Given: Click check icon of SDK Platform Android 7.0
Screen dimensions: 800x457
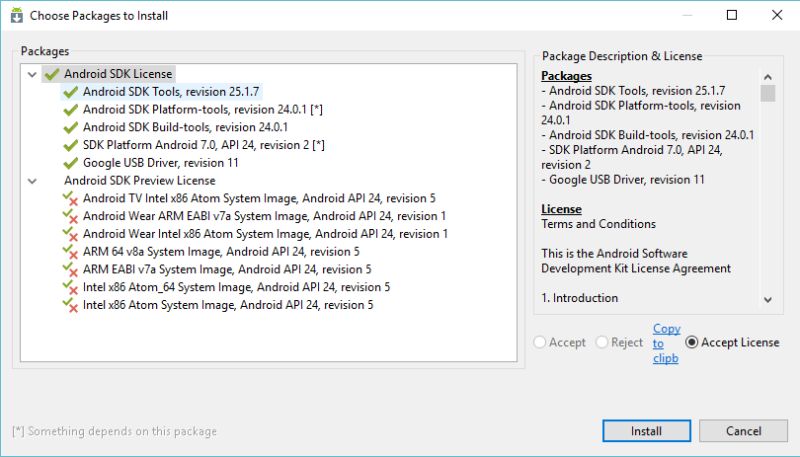Looking at the screenshot, I should coord(70,145).
